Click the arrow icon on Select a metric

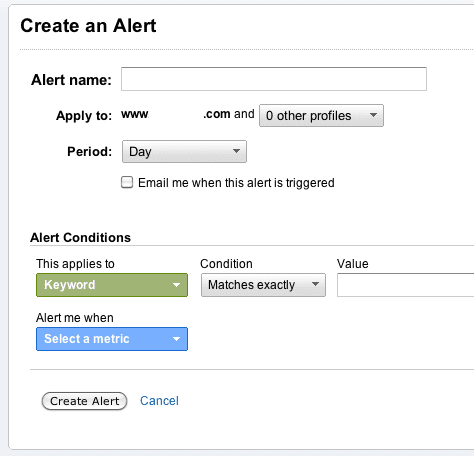pyautogui.click(x=176, y=339)
